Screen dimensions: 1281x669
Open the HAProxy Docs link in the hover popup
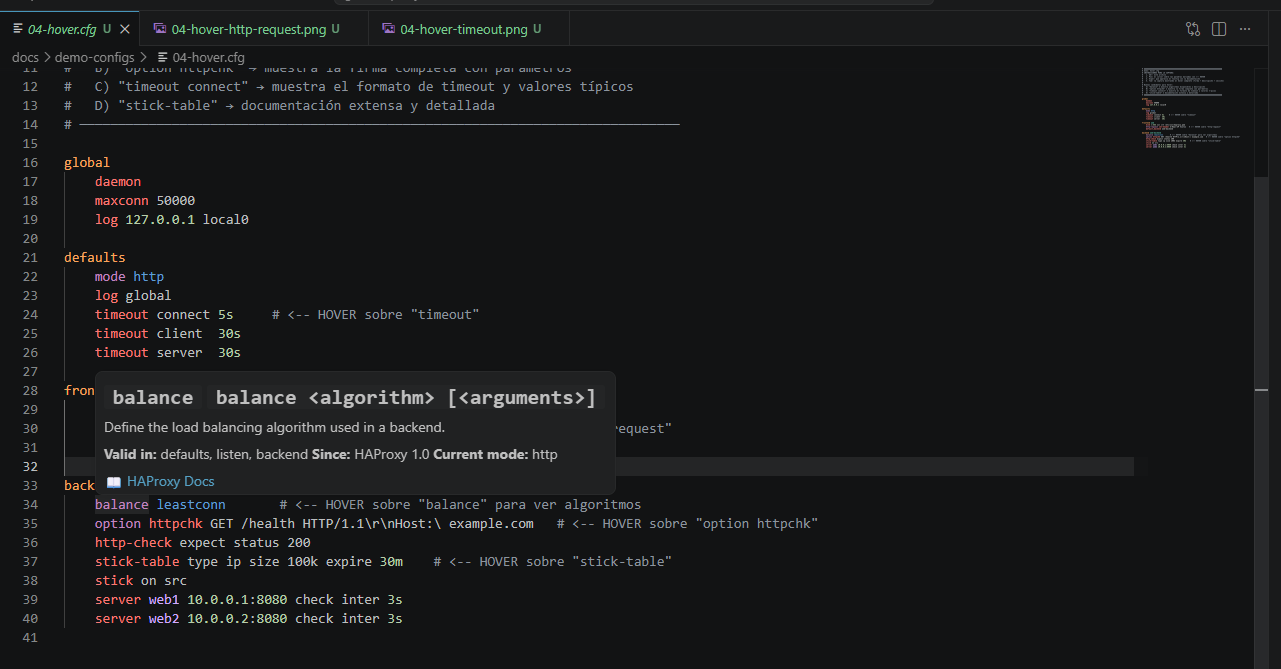[x=171, y=481]
